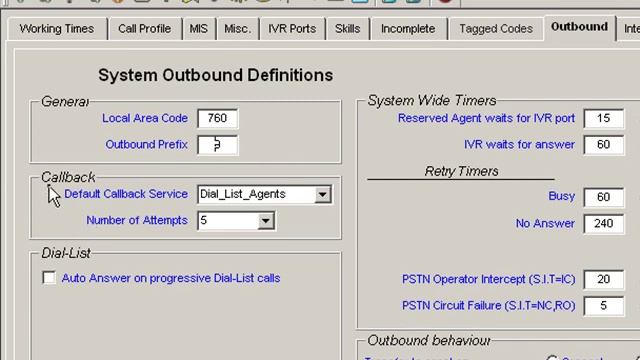640x360 pixels.
Task: Enable Auto Answer on progressive Dial-List calls
Action: coord(49,278)
